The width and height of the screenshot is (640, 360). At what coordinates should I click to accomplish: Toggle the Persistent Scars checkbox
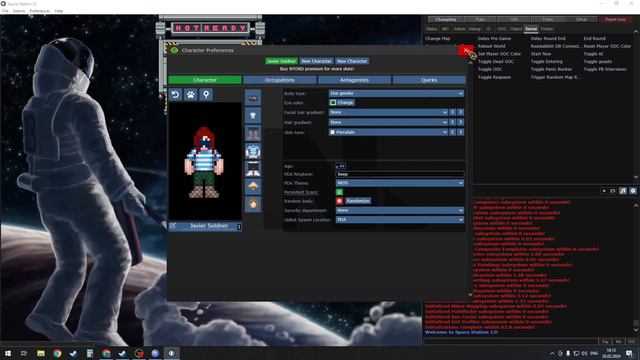tap(339, 192)
